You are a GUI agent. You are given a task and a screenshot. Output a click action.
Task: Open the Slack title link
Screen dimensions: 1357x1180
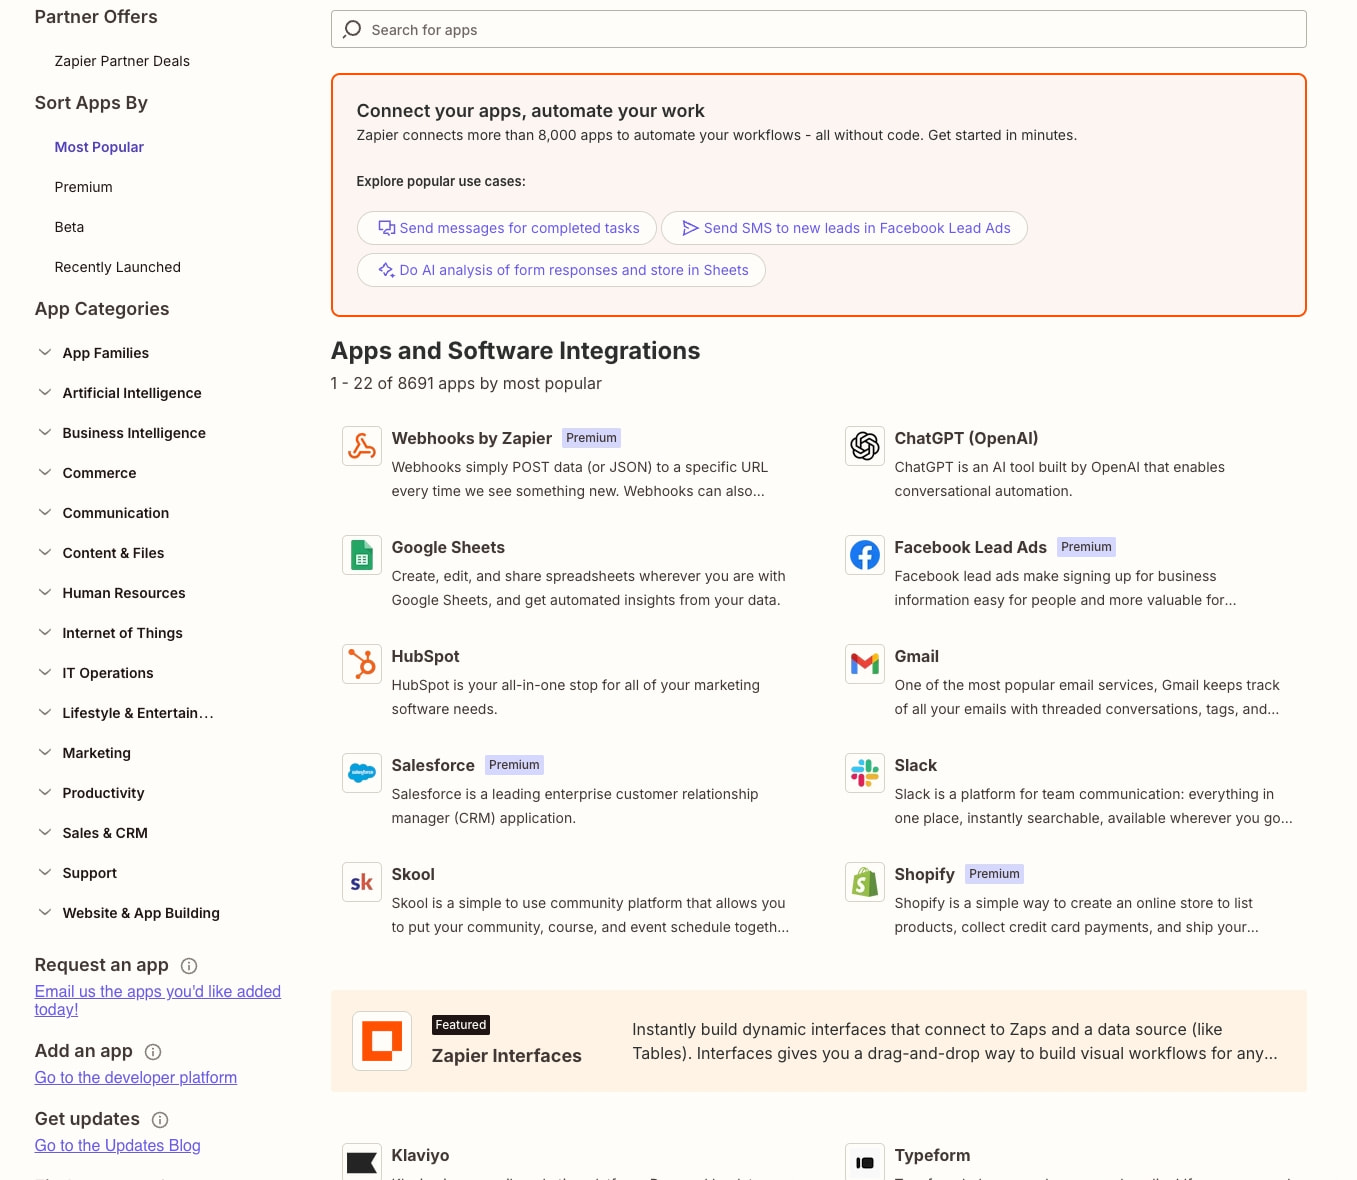point(915,765)
